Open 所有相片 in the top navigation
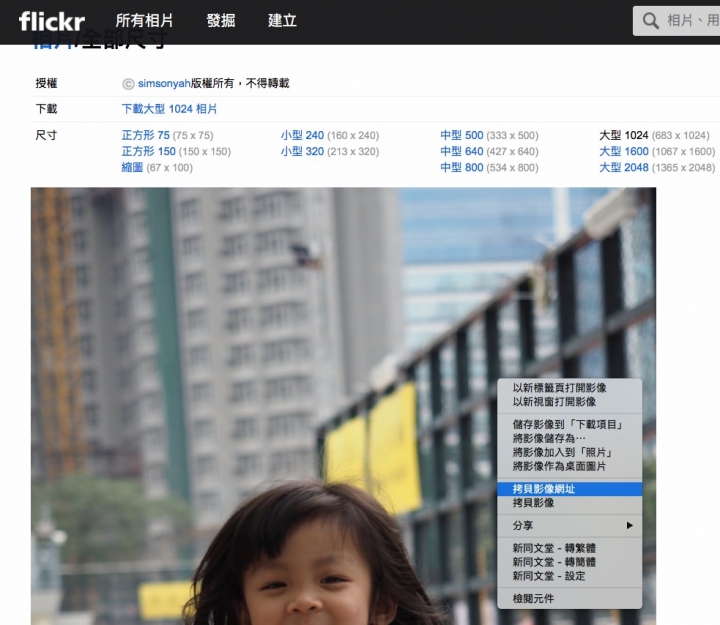The width and height of the screenshot is (720, 625). click(x=144, y=21)
